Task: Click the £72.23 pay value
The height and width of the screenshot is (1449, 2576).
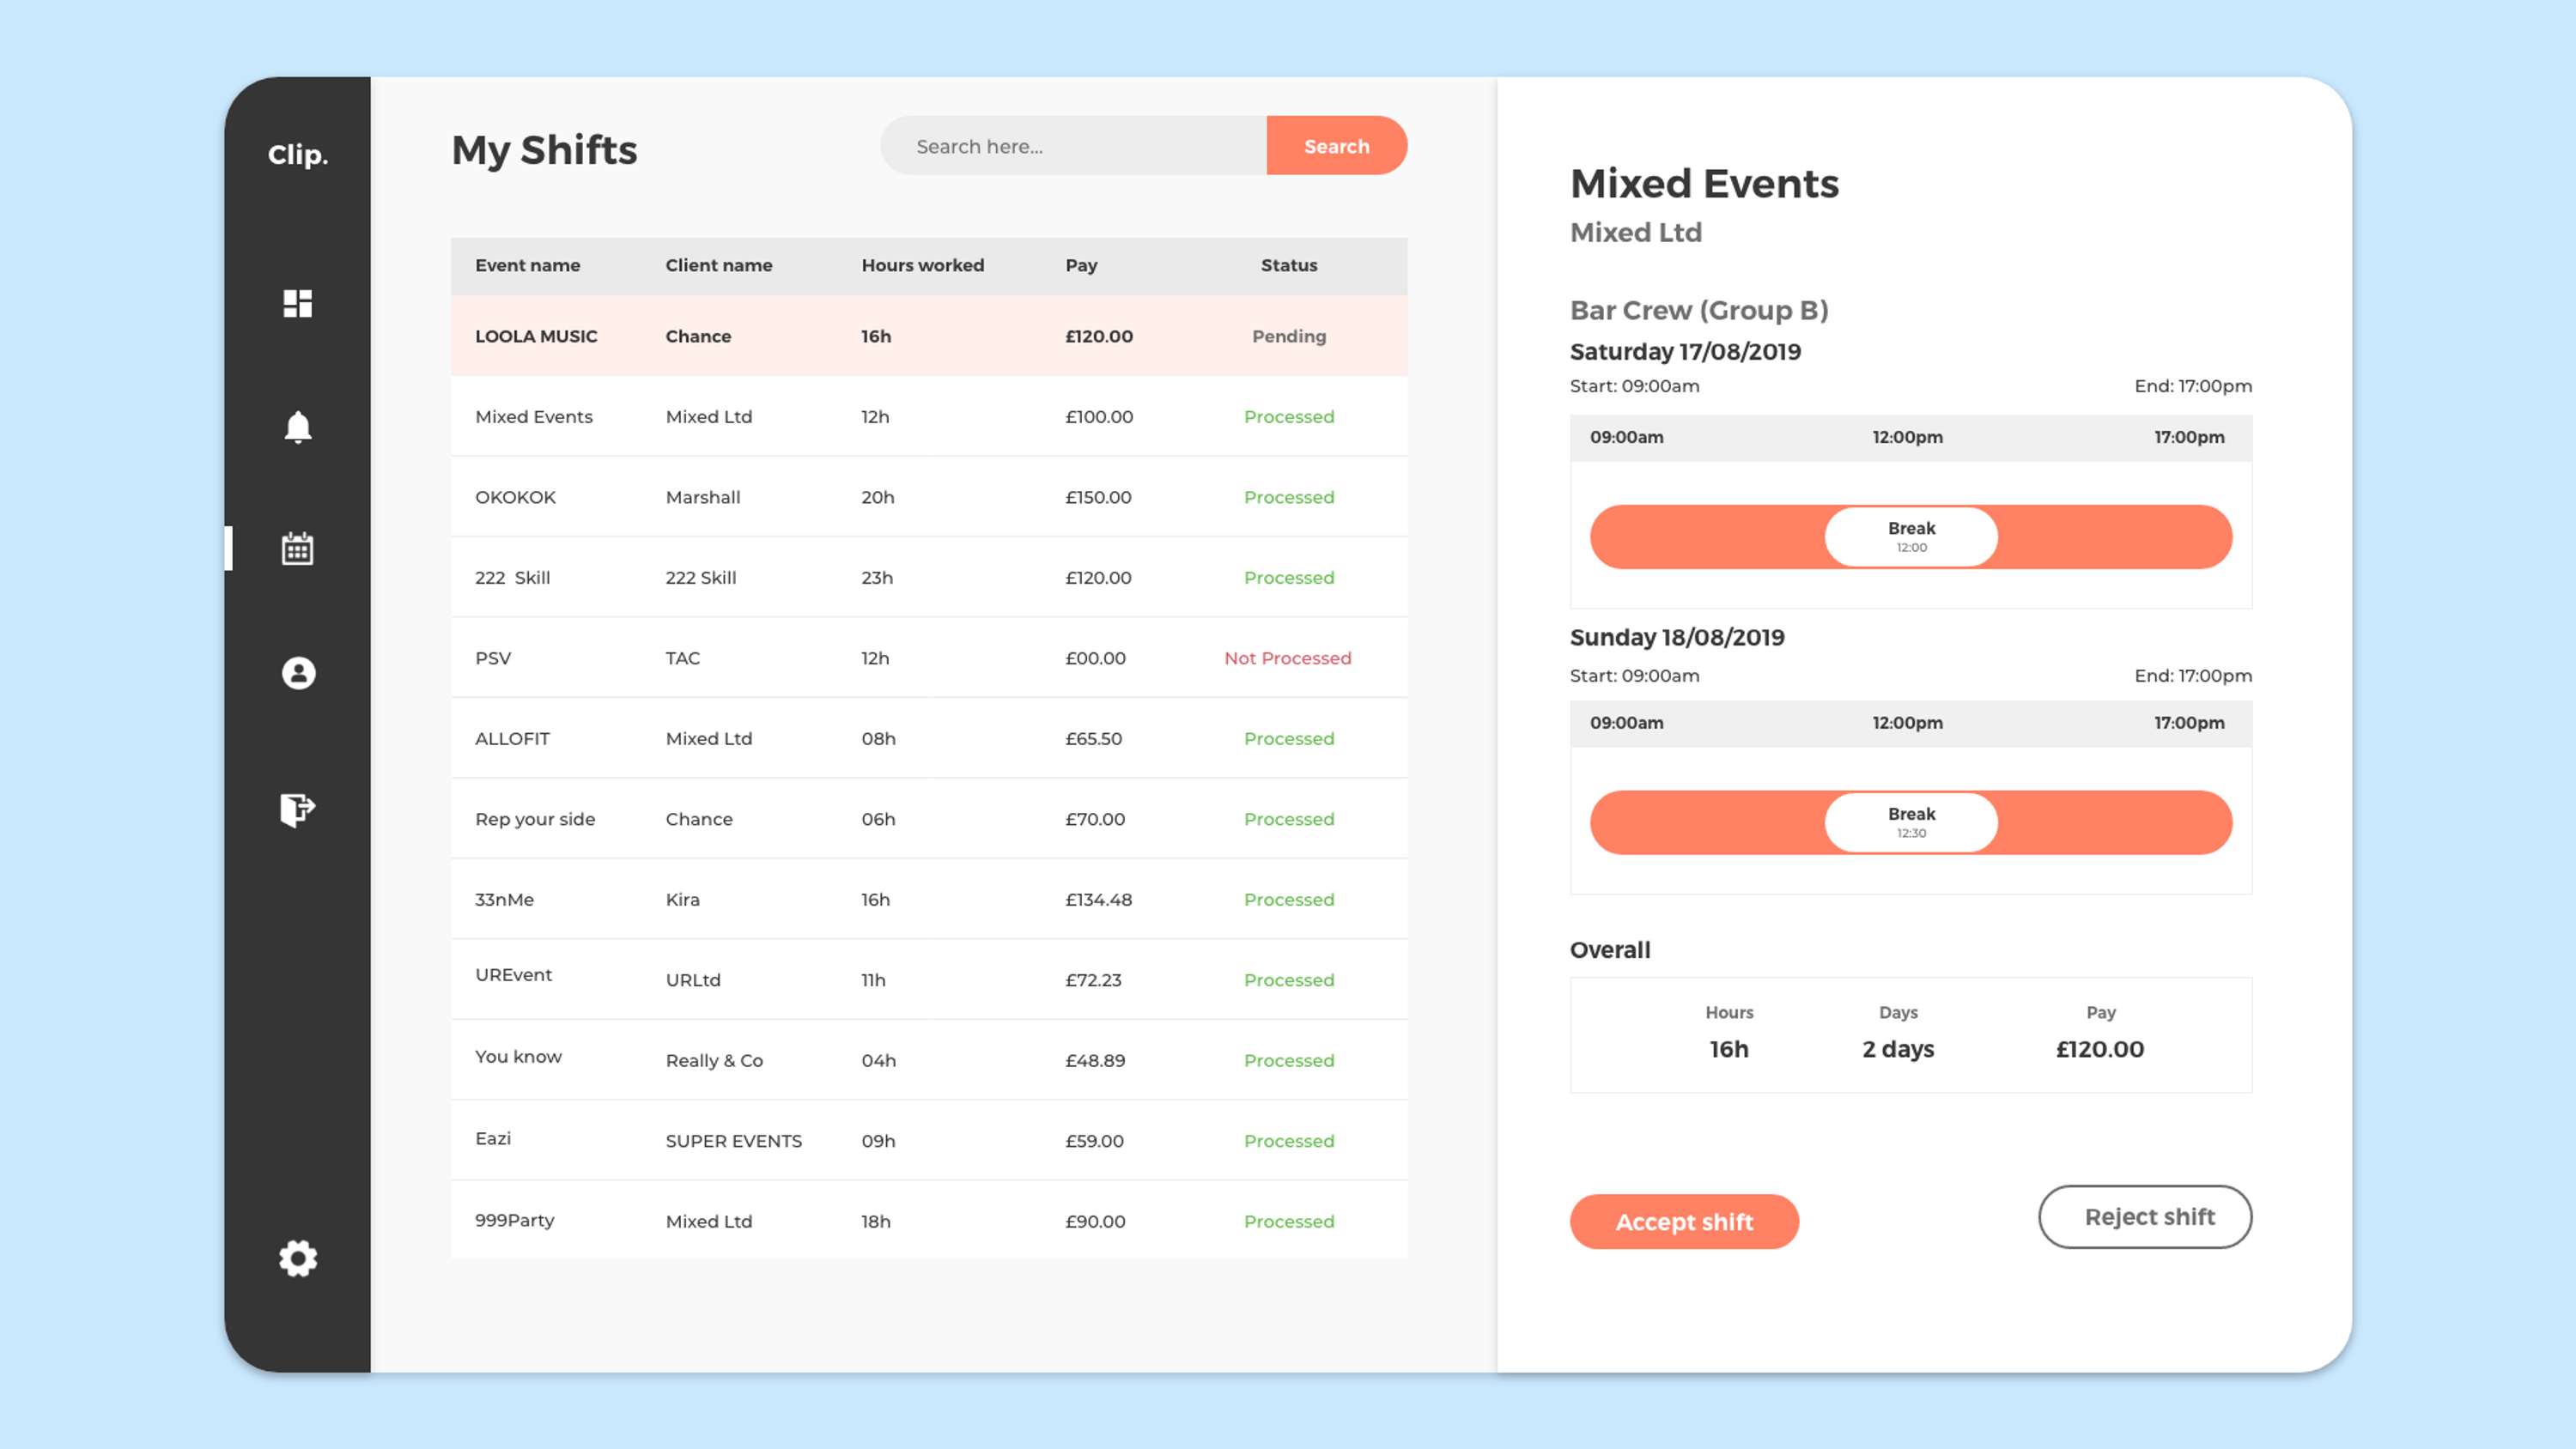Action: tap(1093, 980)
